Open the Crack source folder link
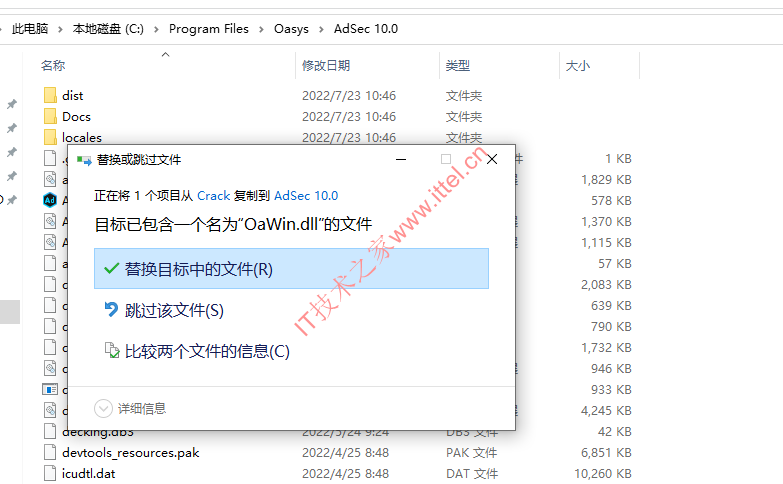Screen dimensions: 783x484 (x=213, y=195)
